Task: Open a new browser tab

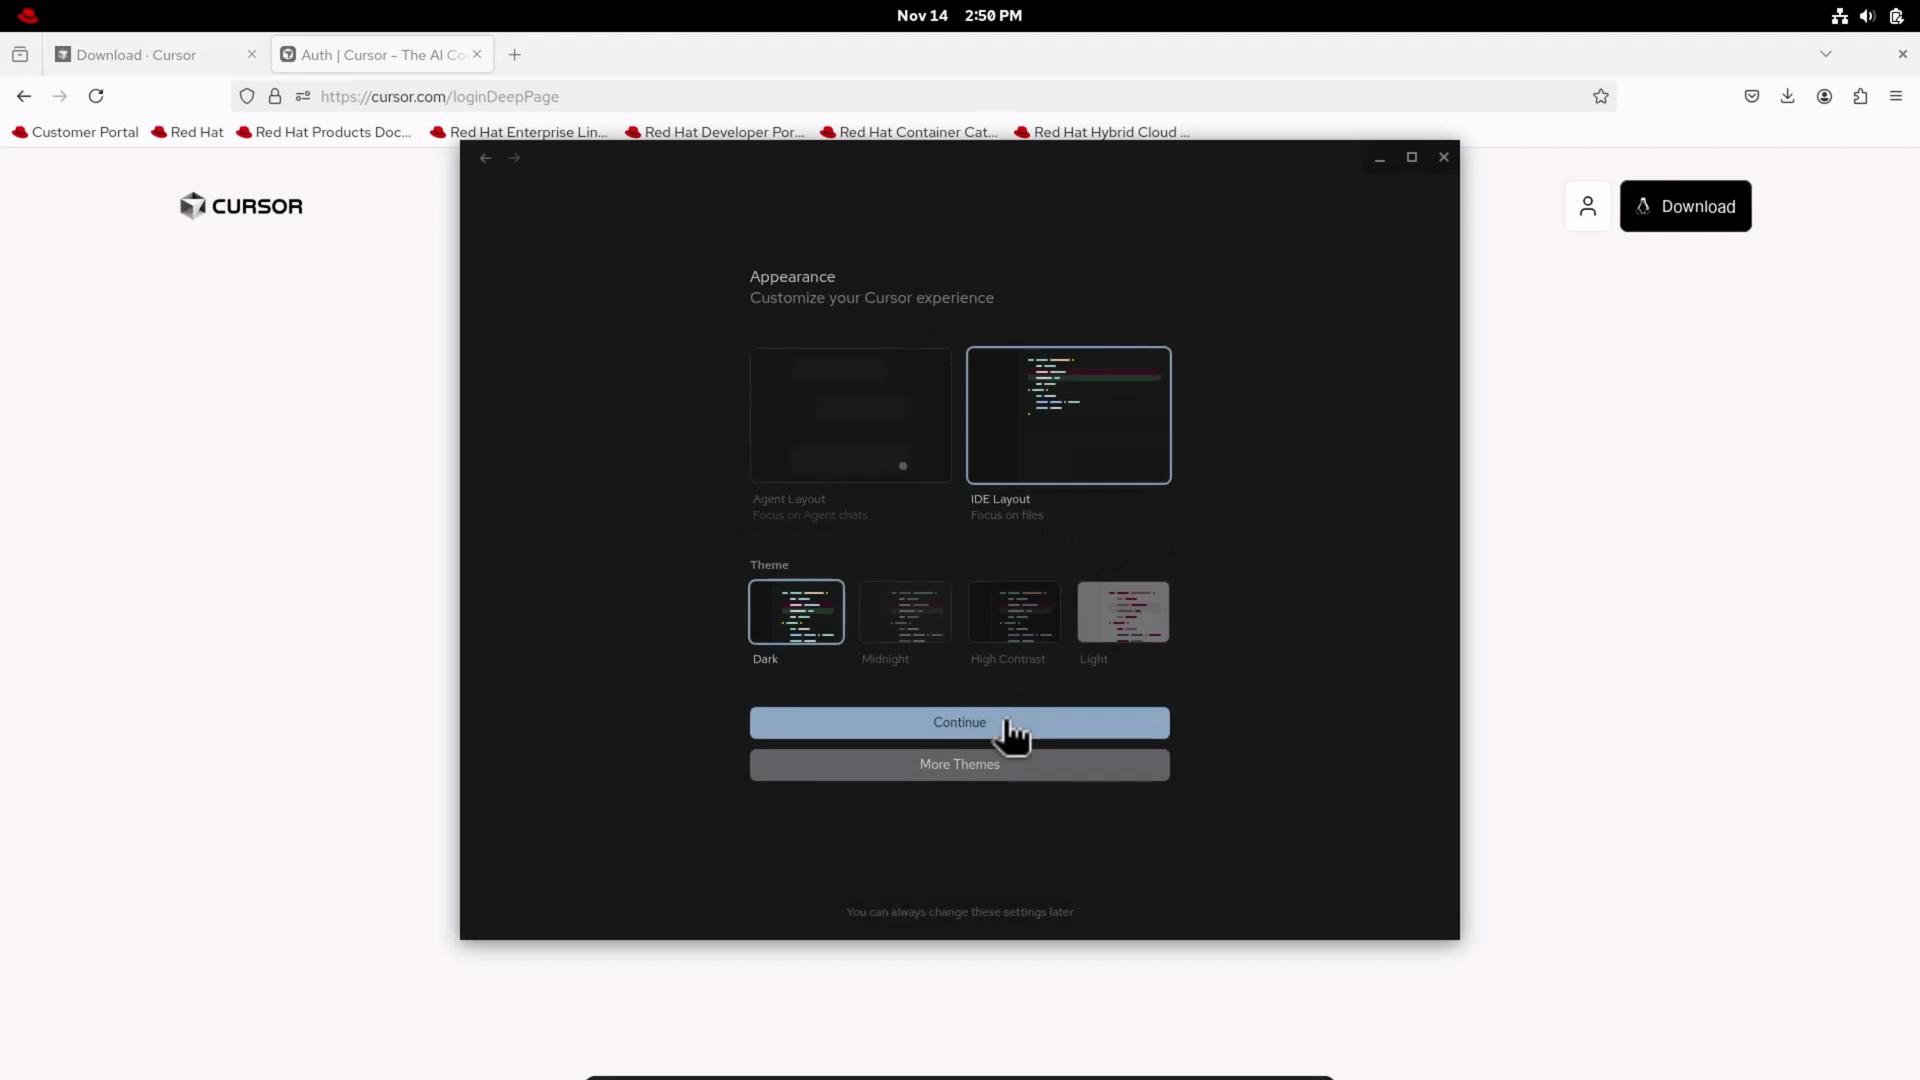Action: pos(515,55)
